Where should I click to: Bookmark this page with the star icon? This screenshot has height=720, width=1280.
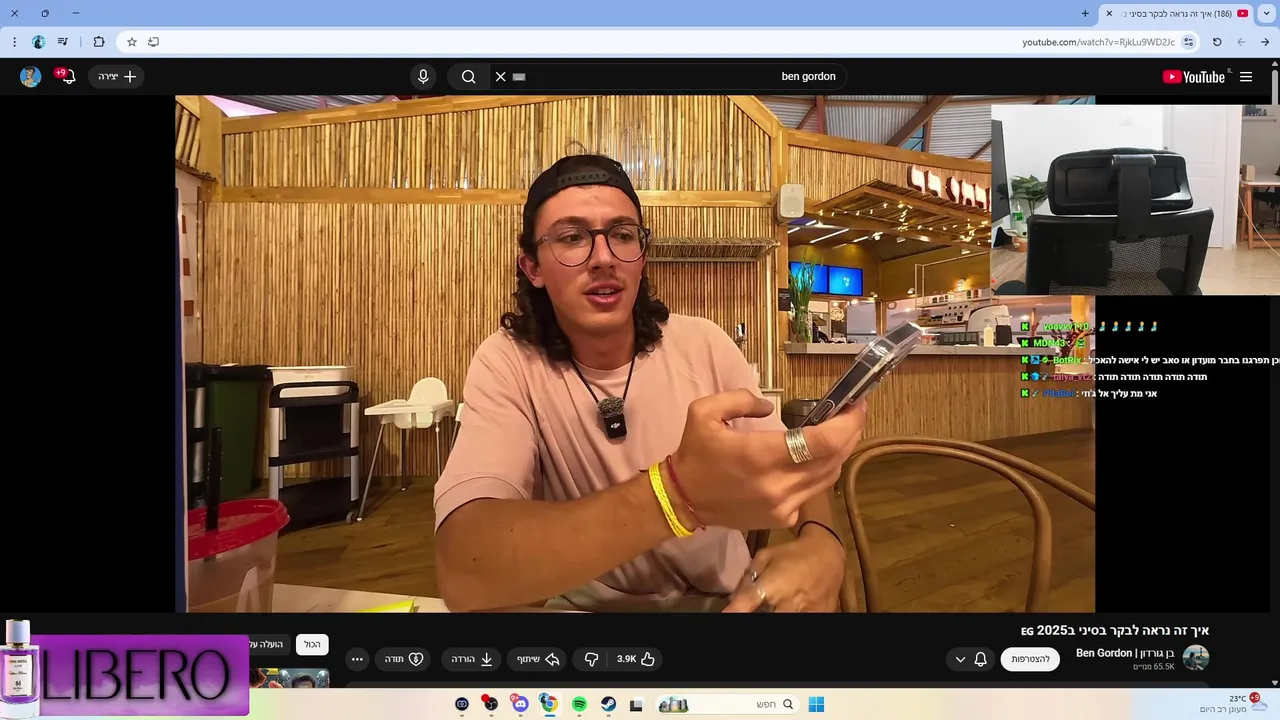pos(131,42)
